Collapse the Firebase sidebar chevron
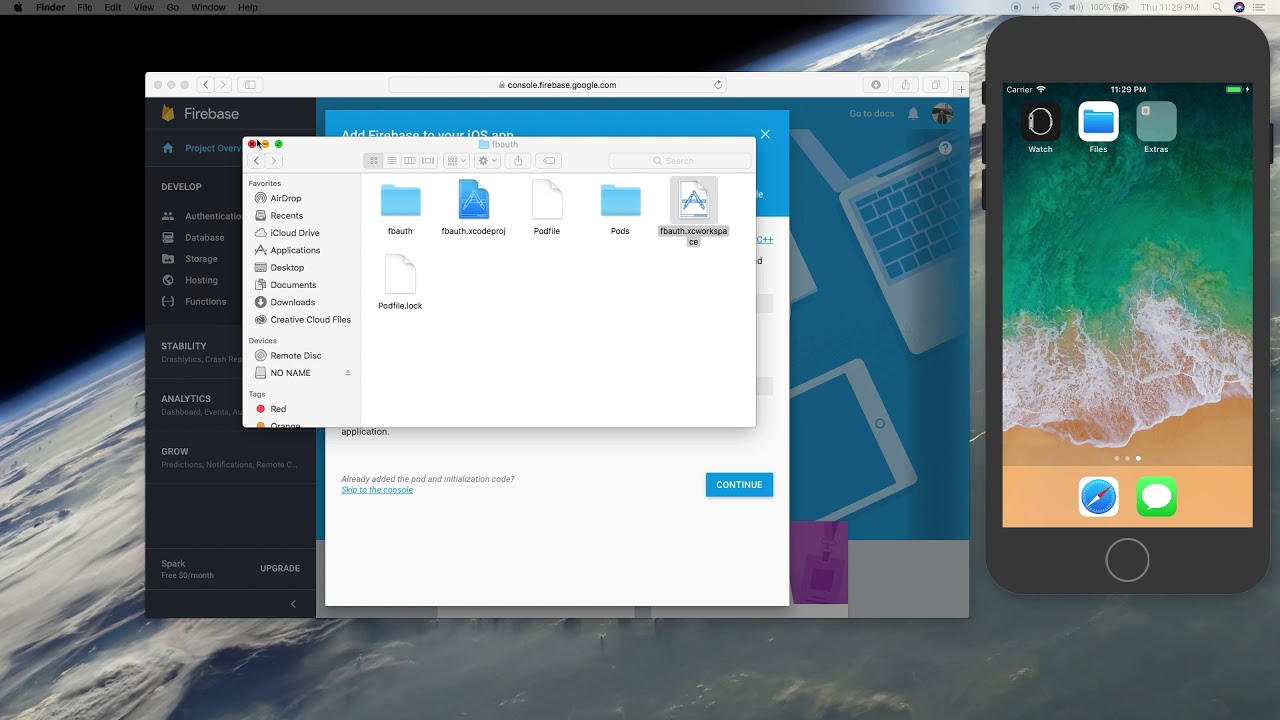 point(293,604)
